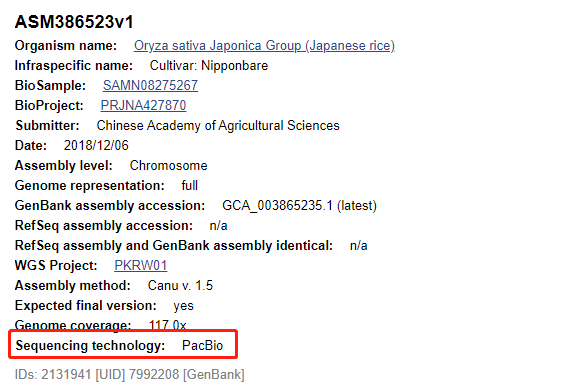Click the 2131941 UID number
563x389 pixels.
[66, 375]
